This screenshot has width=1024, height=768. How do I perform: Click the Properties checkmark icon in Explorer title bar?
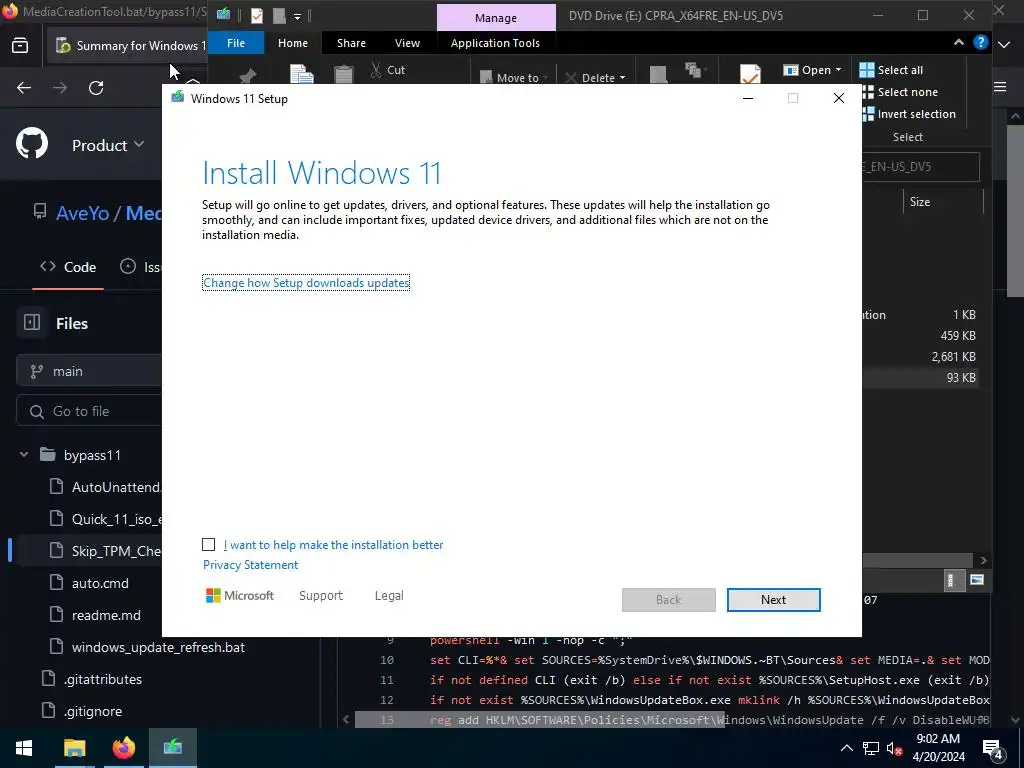(257, 15)
